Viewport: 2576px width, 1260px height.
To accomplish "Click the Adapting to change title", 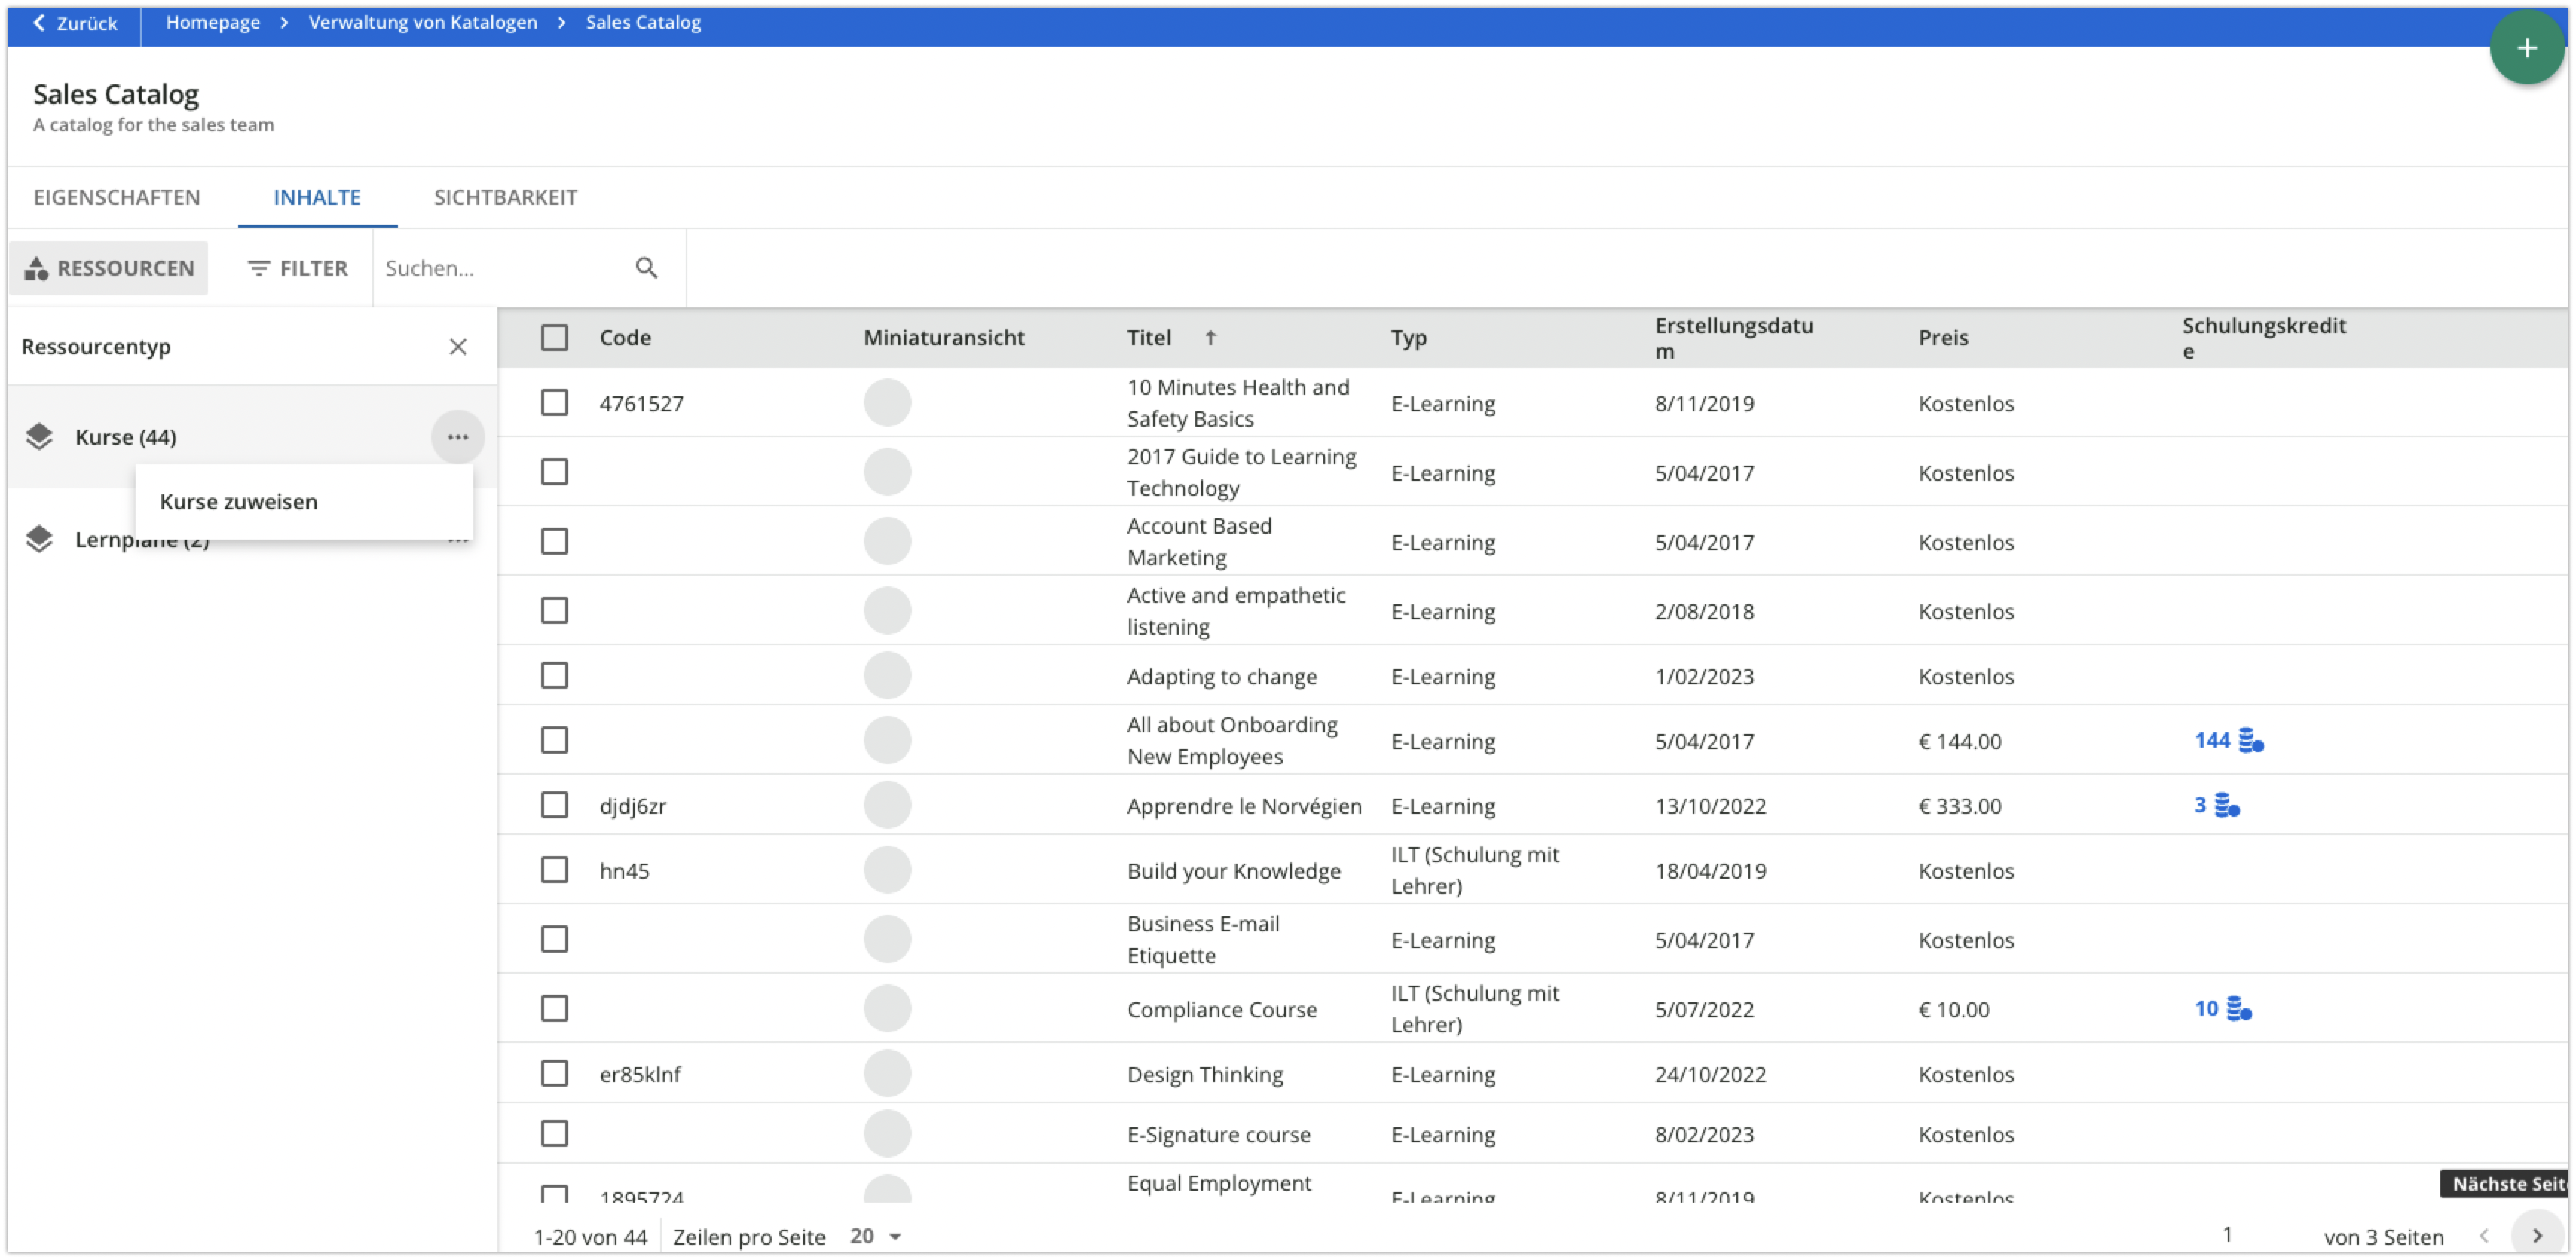I will (1221, 677).
